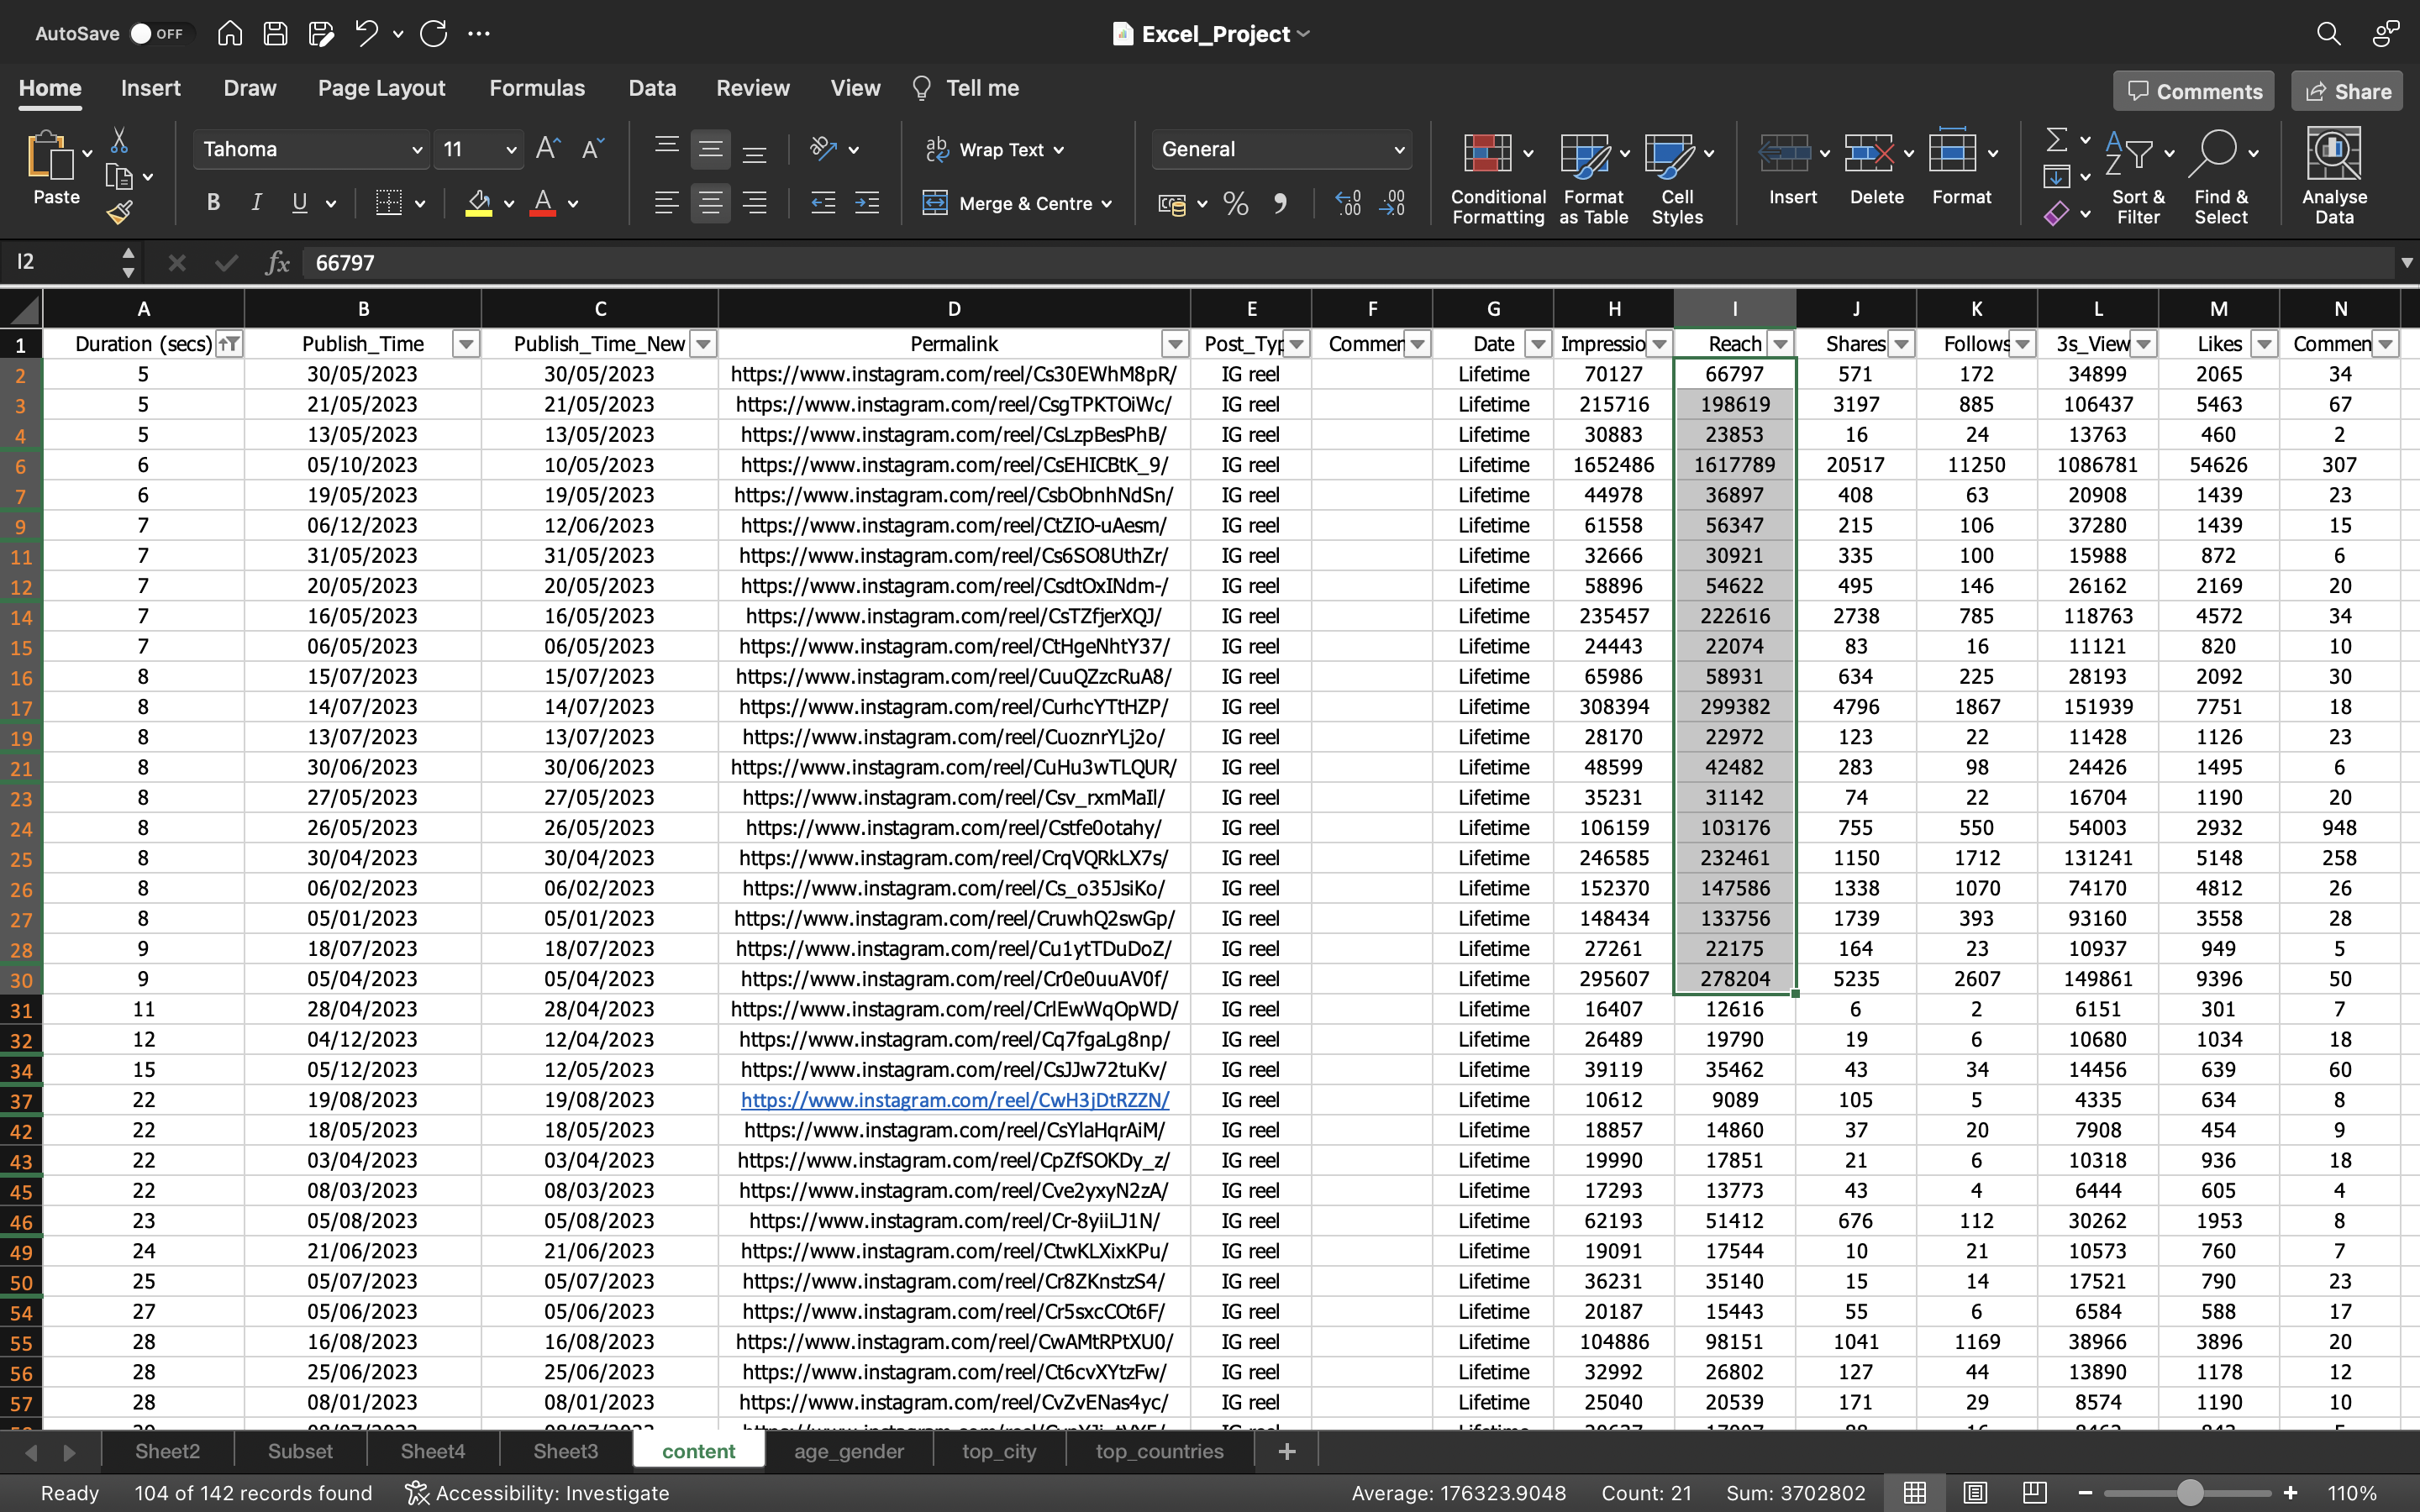The height and width of the screenshot is (1512, 2420).
Task: Click the zoom slider handle
Action: pyautogui.click(x=2190, y=1493)
